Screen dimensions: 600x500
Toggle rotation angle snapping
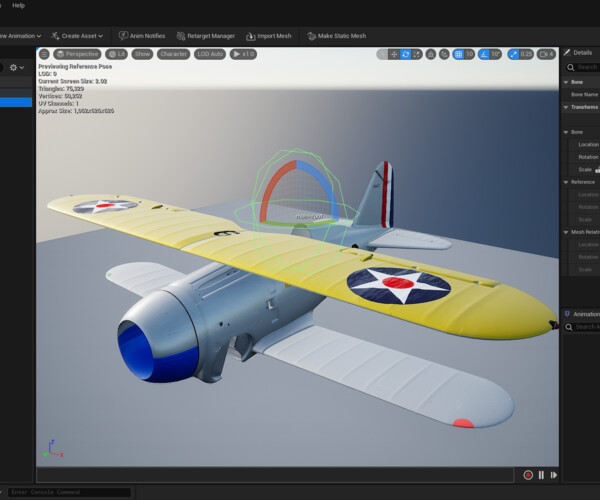(x=484, y=54)
